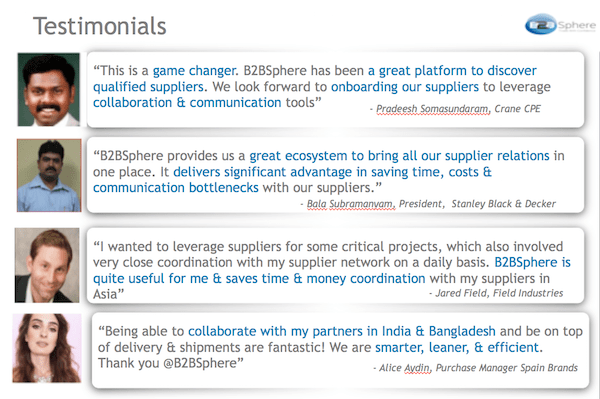Click "a great platform to discover" text
Viewport: 600px width, 399px height.
coord(452,70)
